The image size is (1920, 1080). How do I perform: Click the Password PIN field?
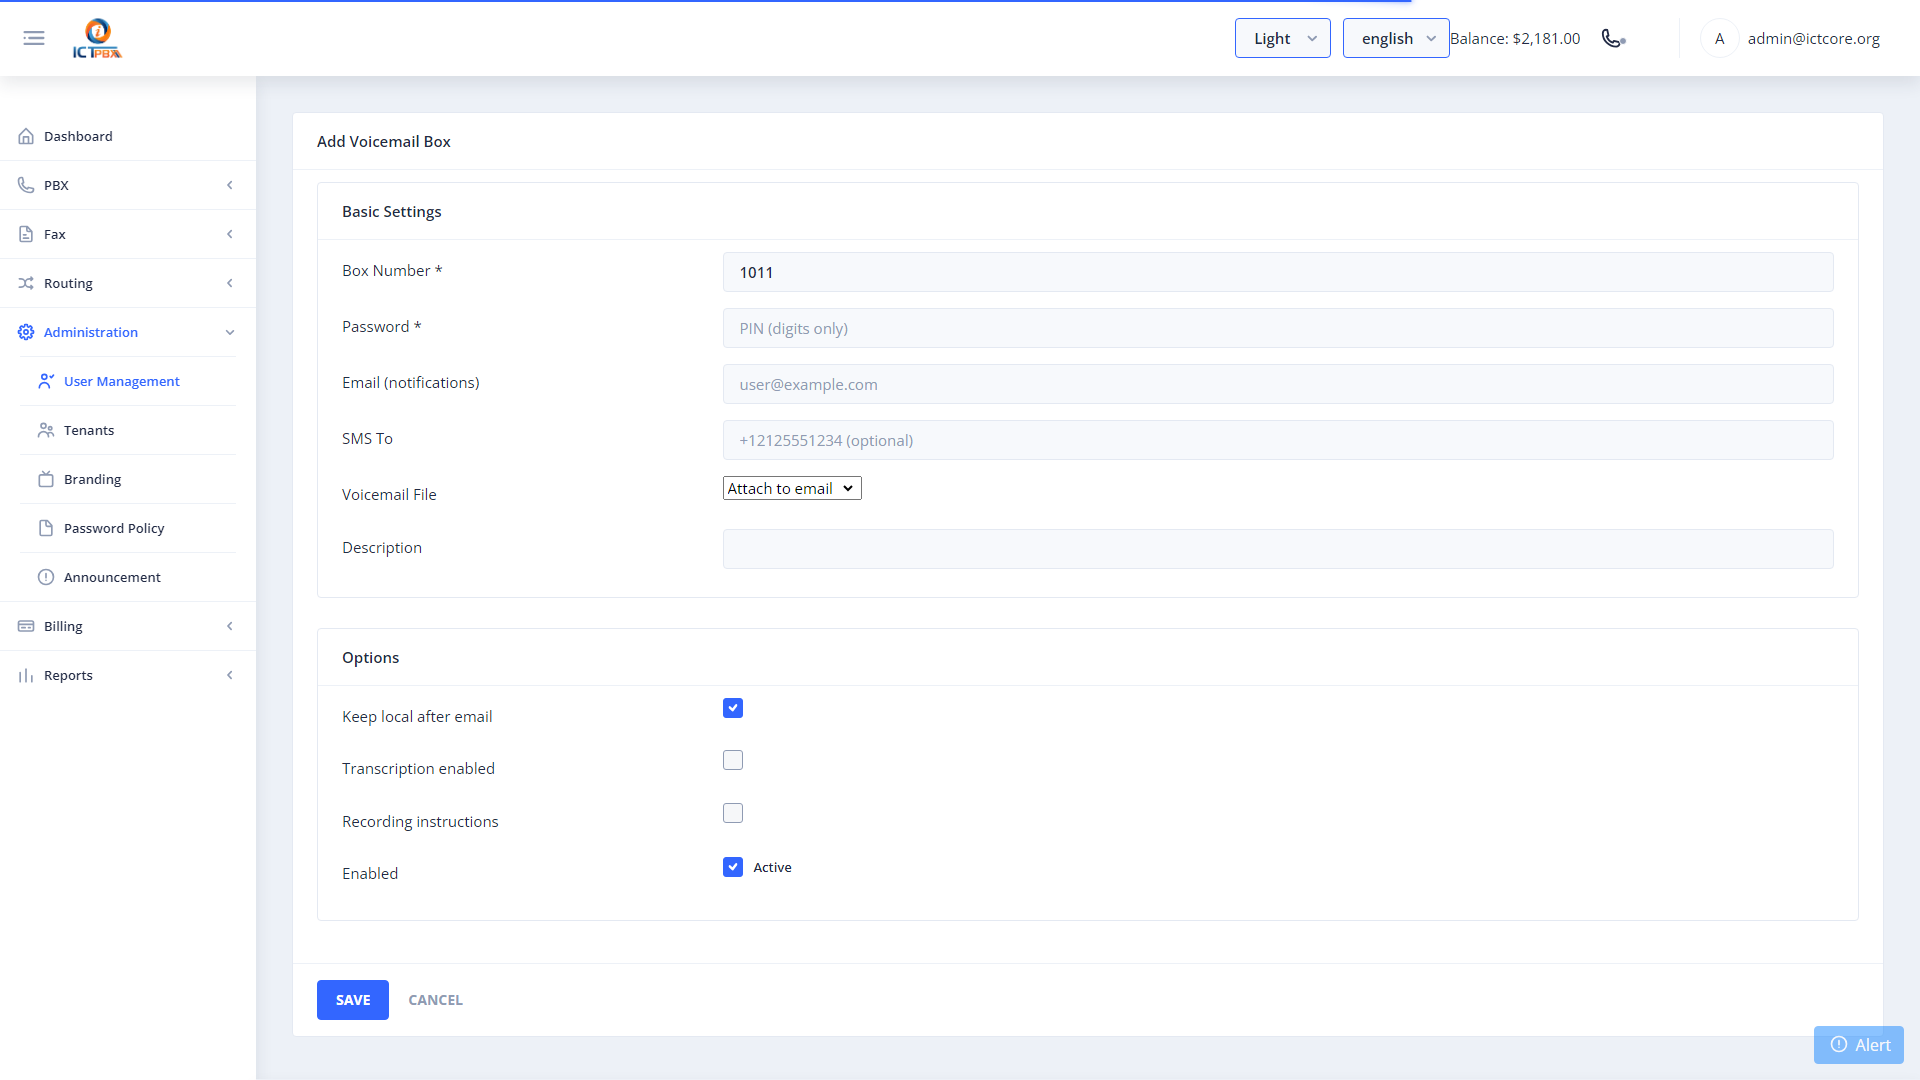pos(1278,328)
